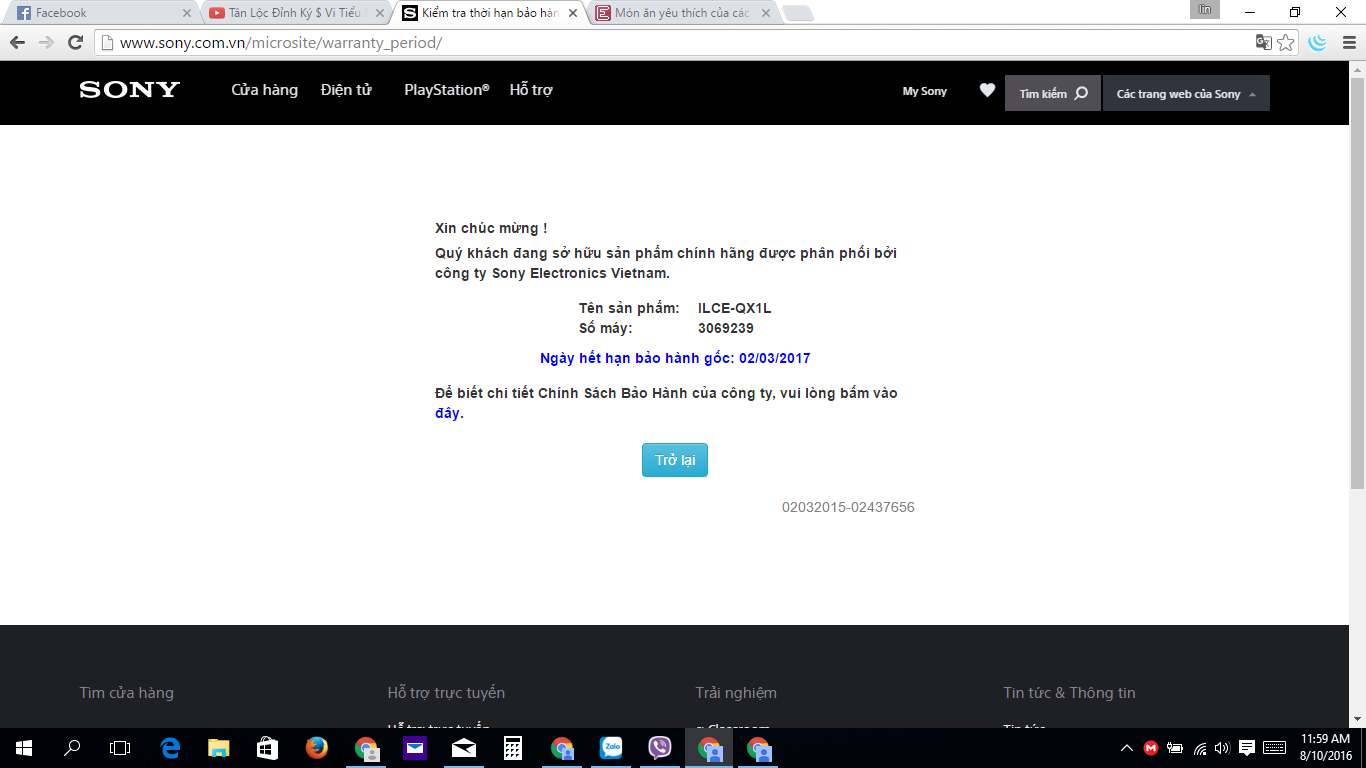Open the favorites heart icon
The height and width of the screenshot is (768, 1366).
[987, 91]
